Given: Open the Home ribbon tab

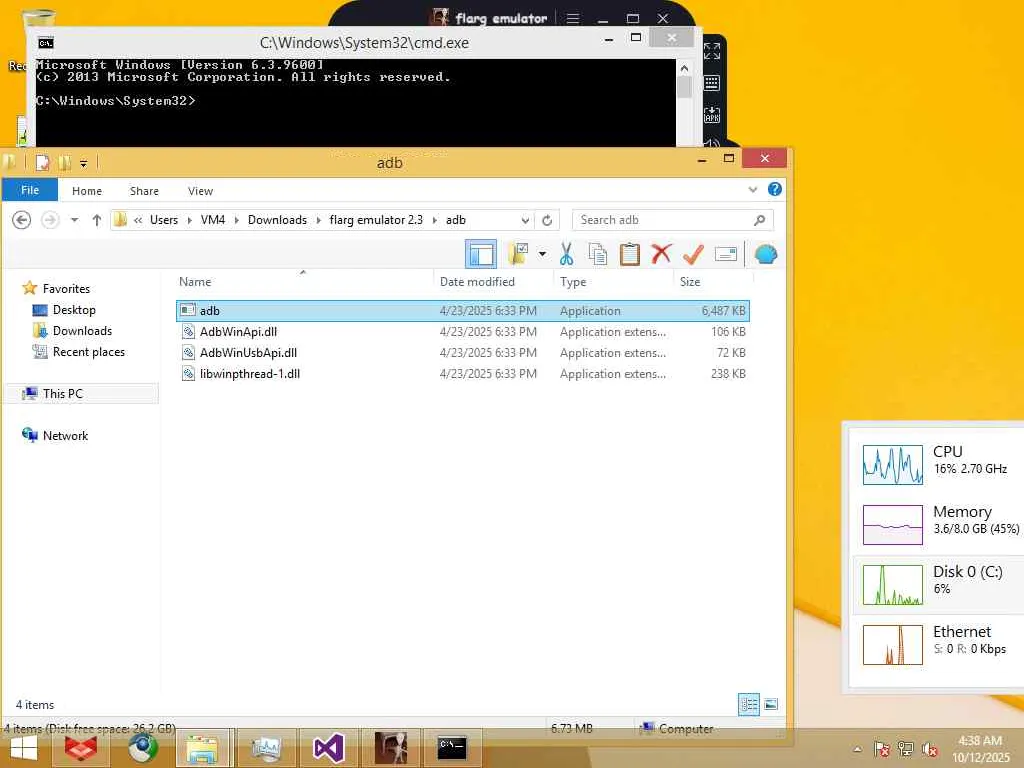Looking at the screenshot, I should 87,191.
